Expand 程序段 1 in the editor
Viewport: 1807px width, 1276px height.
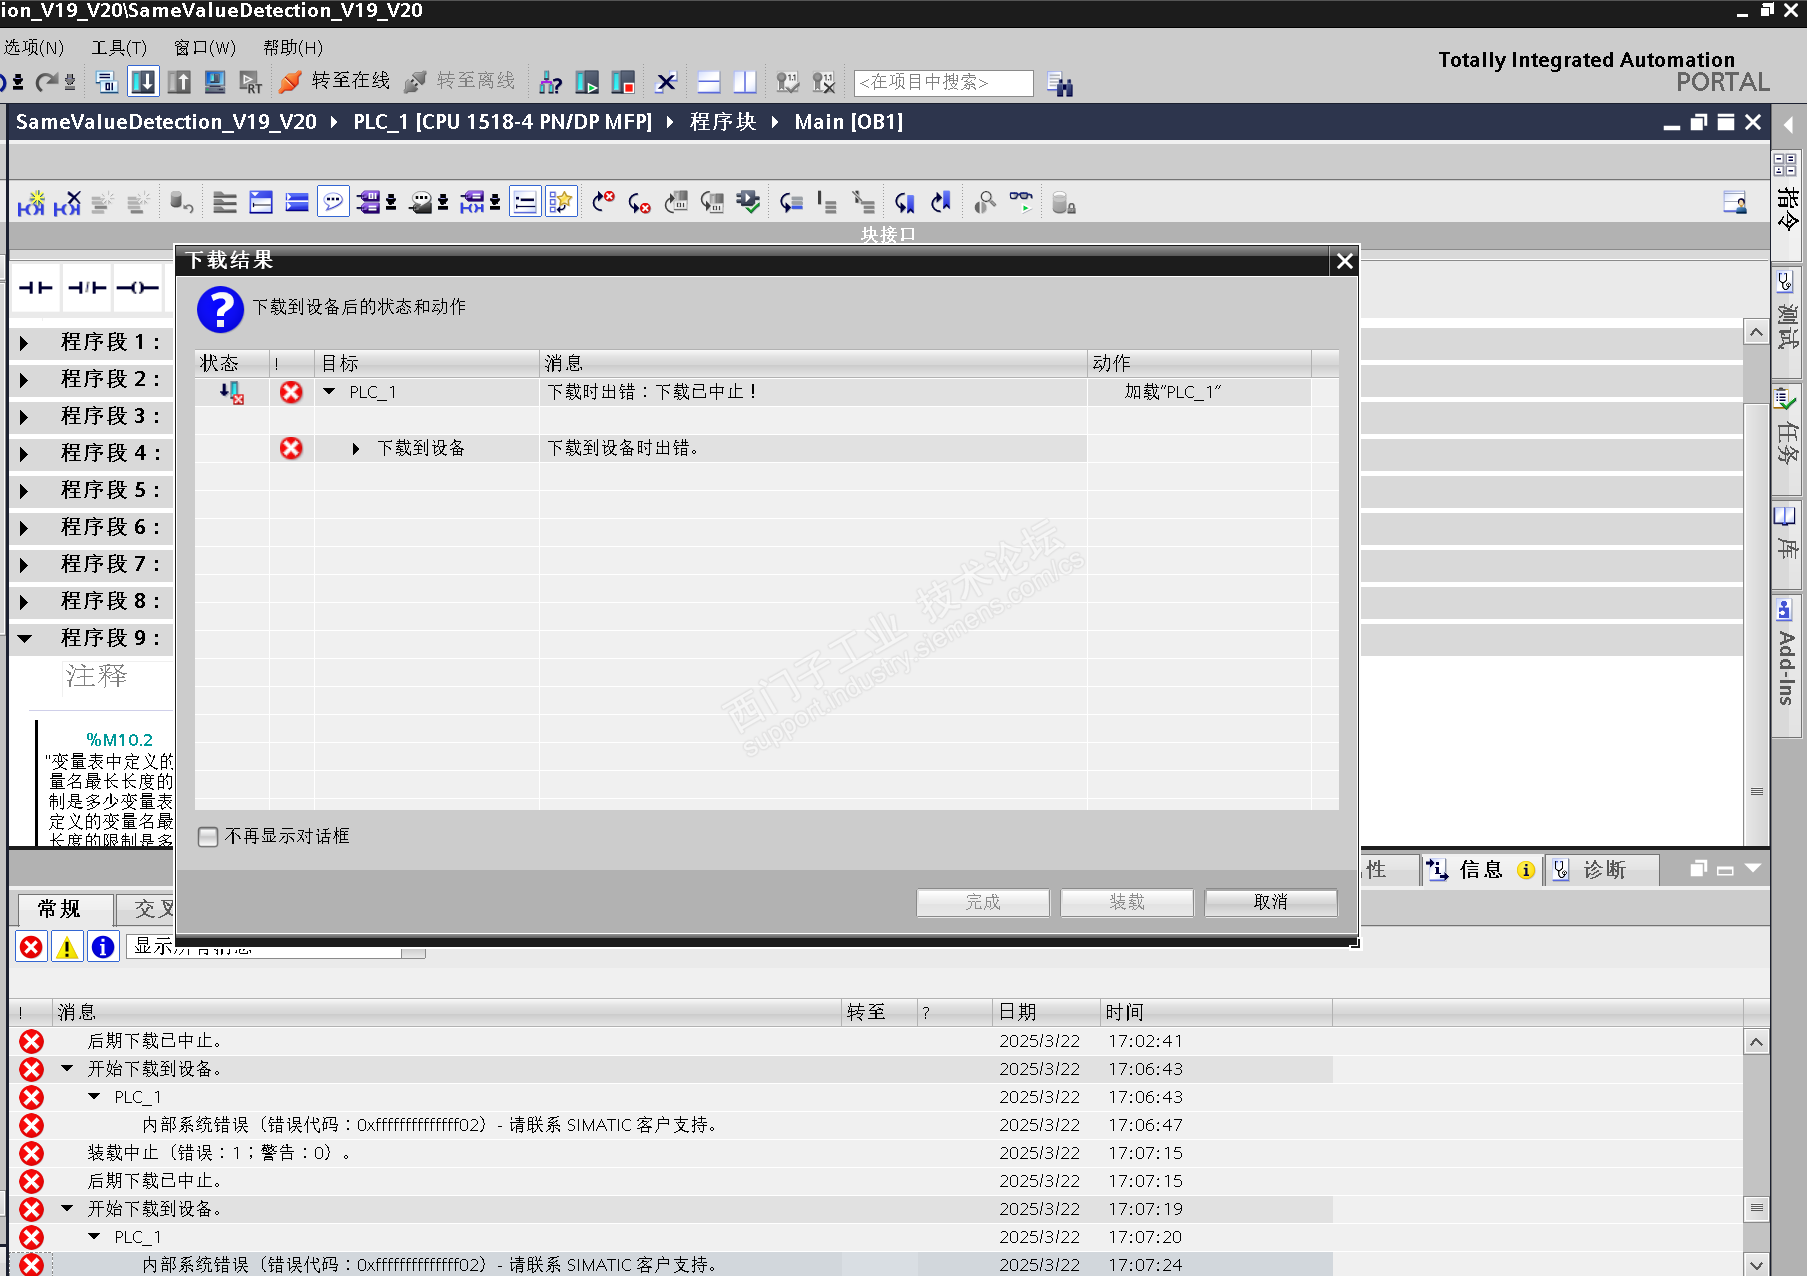point(24,343)
